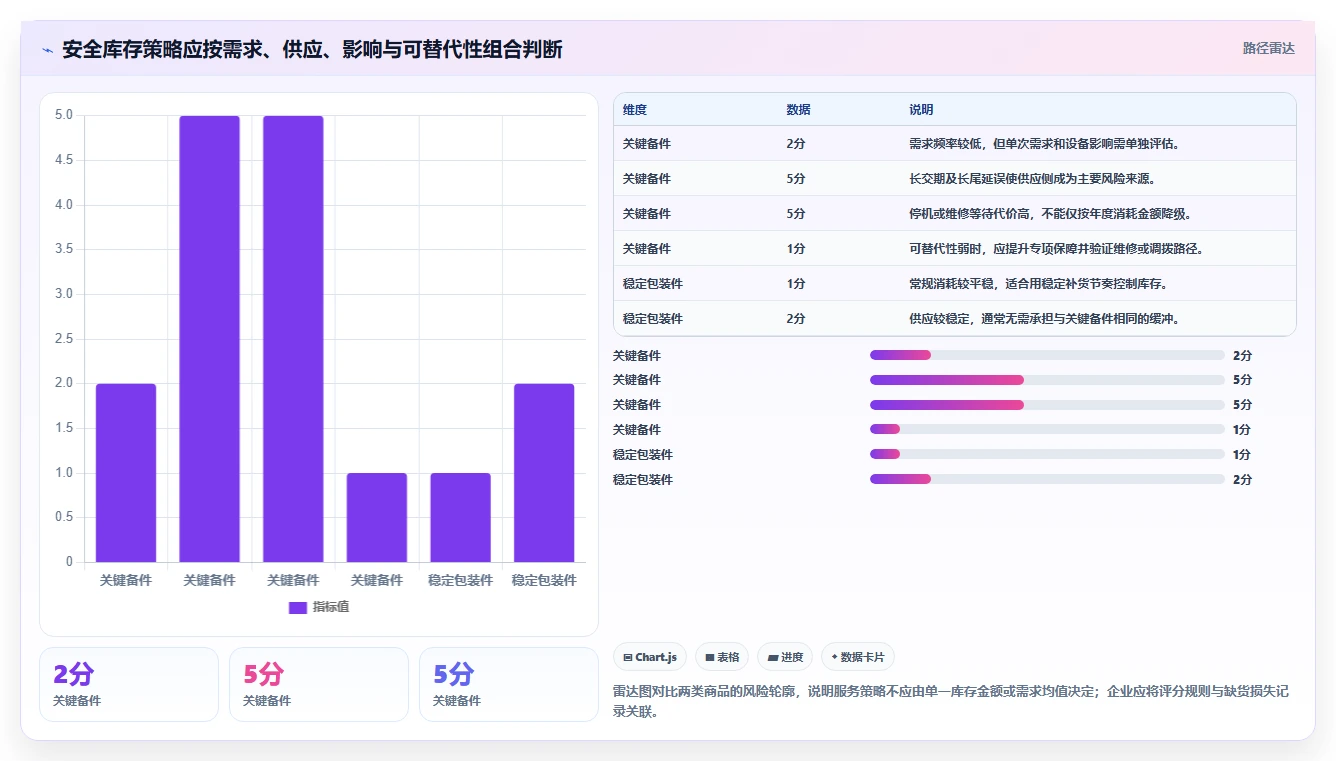Click the 维度 column header
The height and width of the screenshot is (761, 1336).
click(x=634, y=109)
